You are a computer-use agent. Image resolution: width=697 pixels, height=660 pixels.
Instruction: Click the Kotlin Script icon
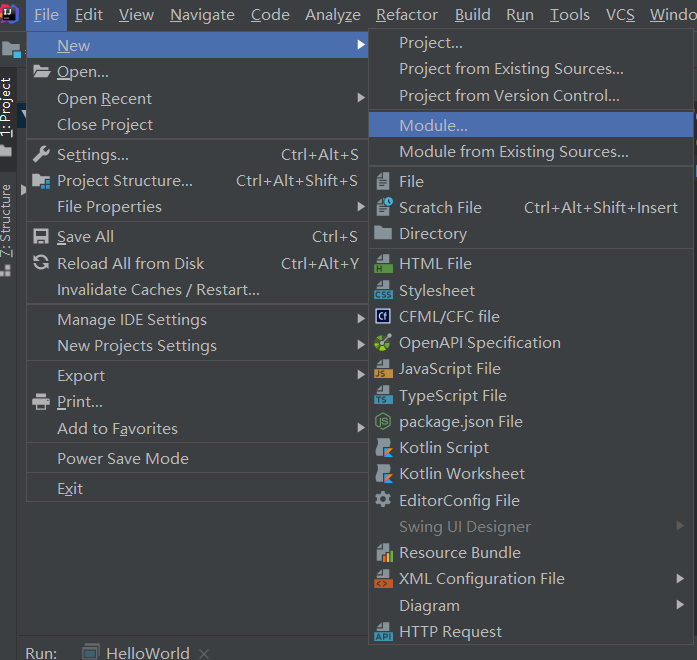click(x=384, y=448)
